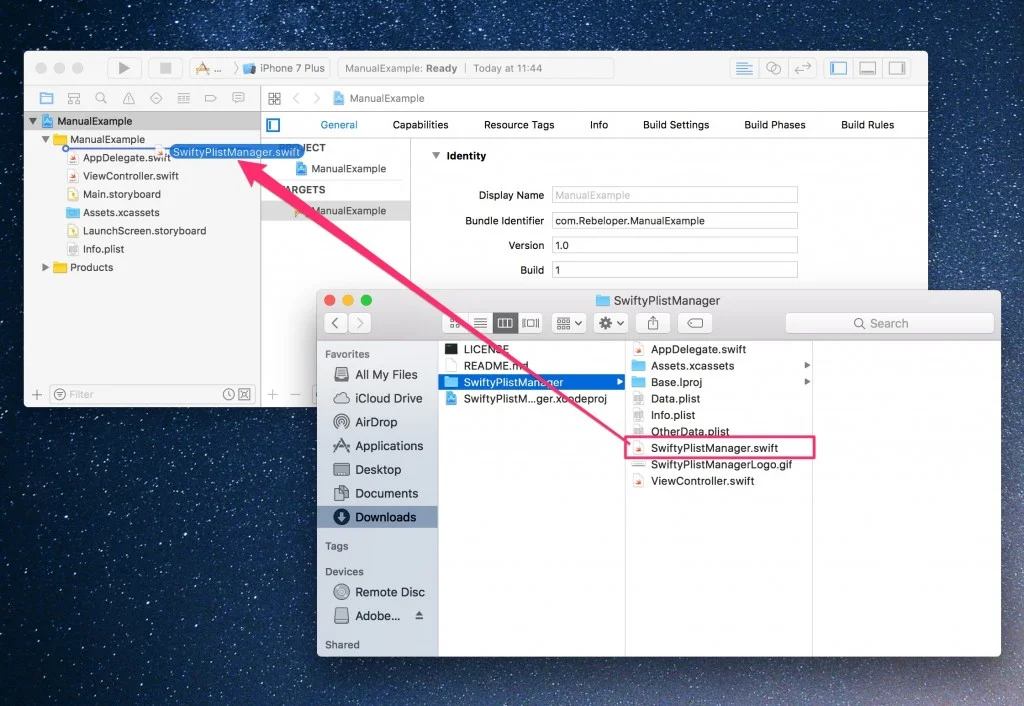Click the Version field

[675, 246]
